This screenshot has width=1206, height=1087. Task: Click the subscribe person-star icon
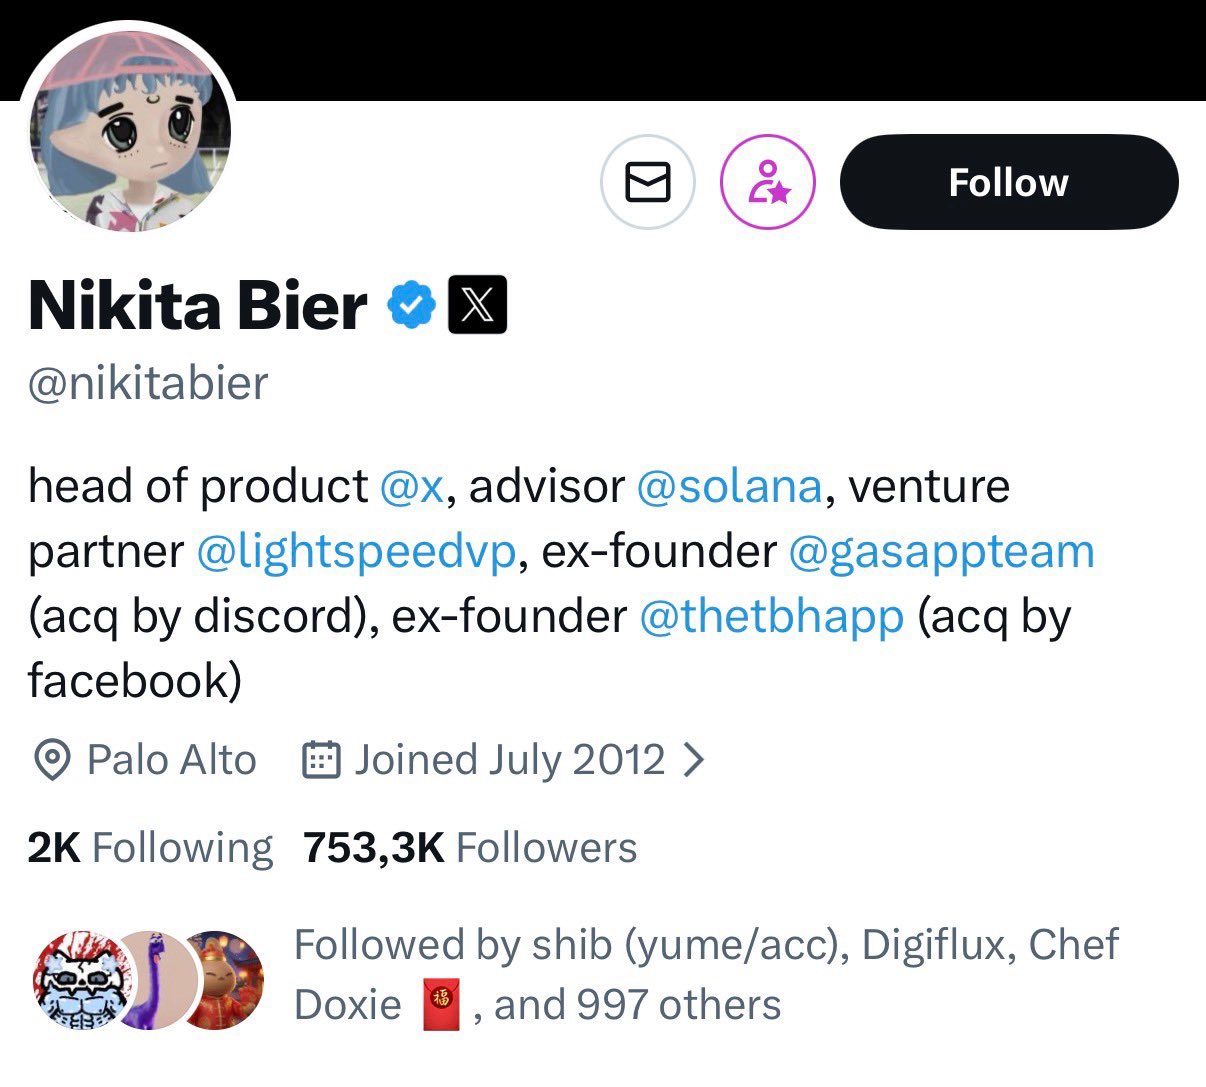(x=768, y=182)
